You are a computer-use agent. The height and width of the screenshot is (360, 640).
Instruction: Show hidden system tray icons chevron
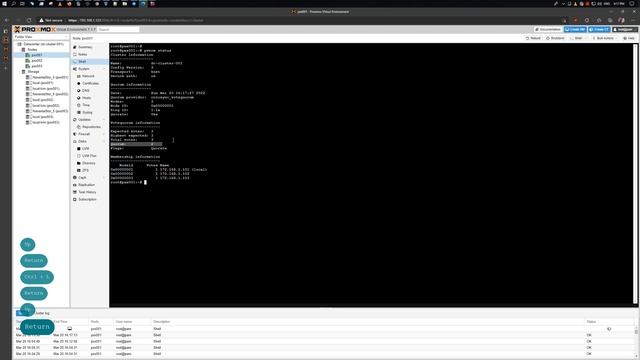click(x=563, y=4)
